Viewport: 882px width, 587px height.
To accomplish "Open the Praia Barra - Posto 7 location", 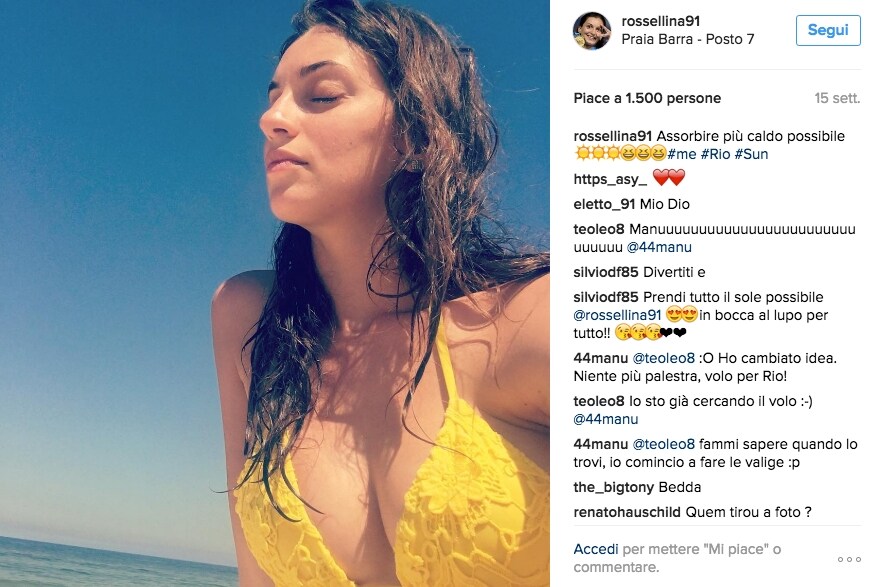I will pyautogui.click(x=687, y=39).
